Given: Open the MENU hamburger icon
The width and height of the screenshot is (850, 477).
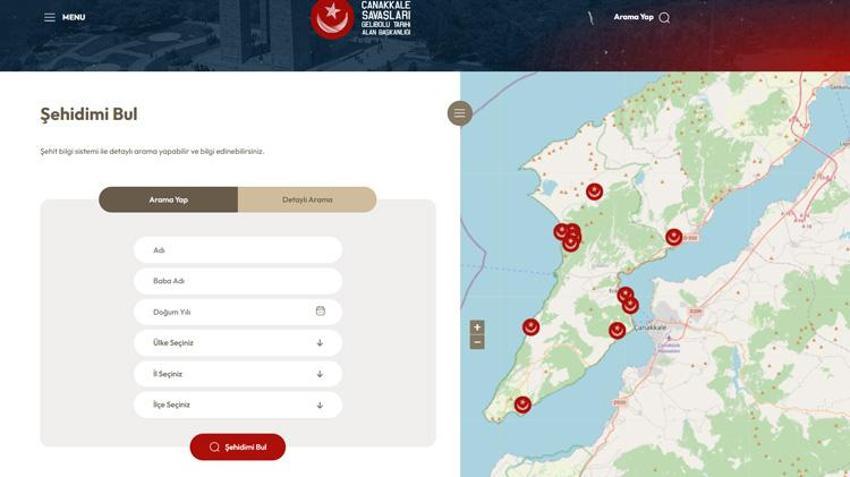Looking at the screenshot, I should [x=49, y=17].
